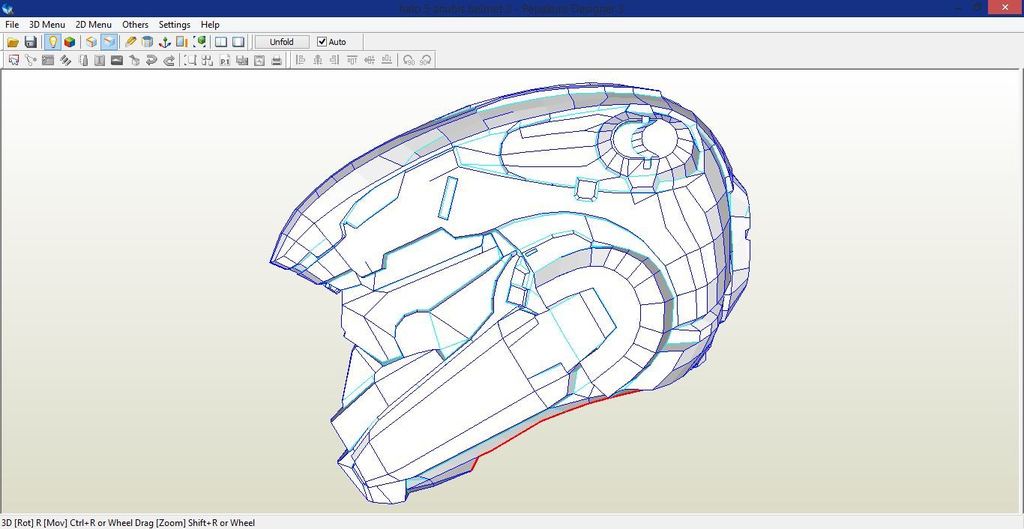The image size is (1024, 529).
Task: Click the align bottom icon
Action: point(387,60)
